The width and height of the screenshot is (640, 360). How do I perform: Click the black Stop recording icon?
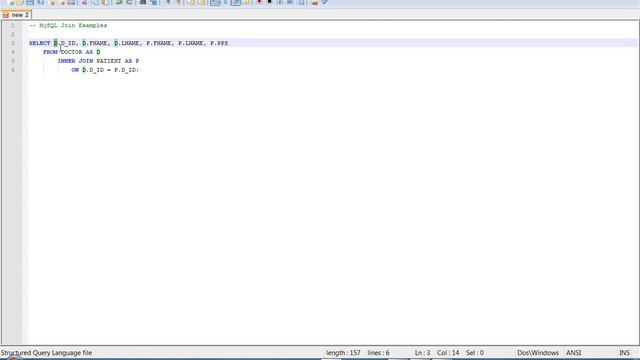[x=269, y=2]
